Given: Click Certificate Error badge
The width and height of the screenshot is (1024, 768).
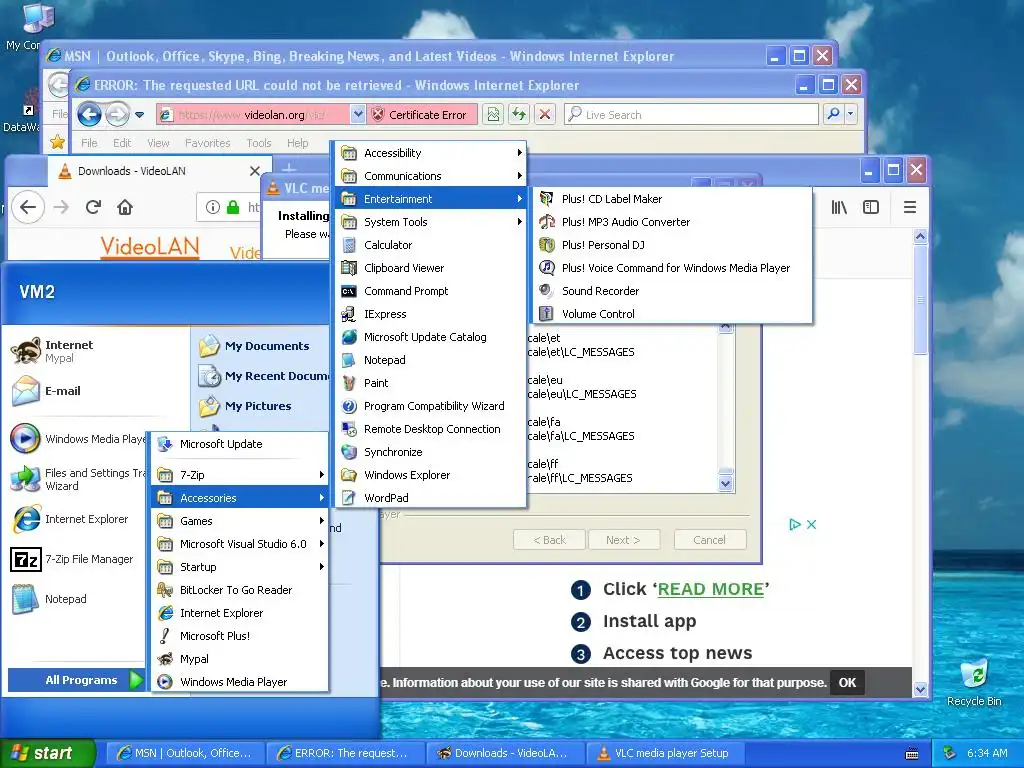Looking at the screenshot, I should tap(422, 115).
